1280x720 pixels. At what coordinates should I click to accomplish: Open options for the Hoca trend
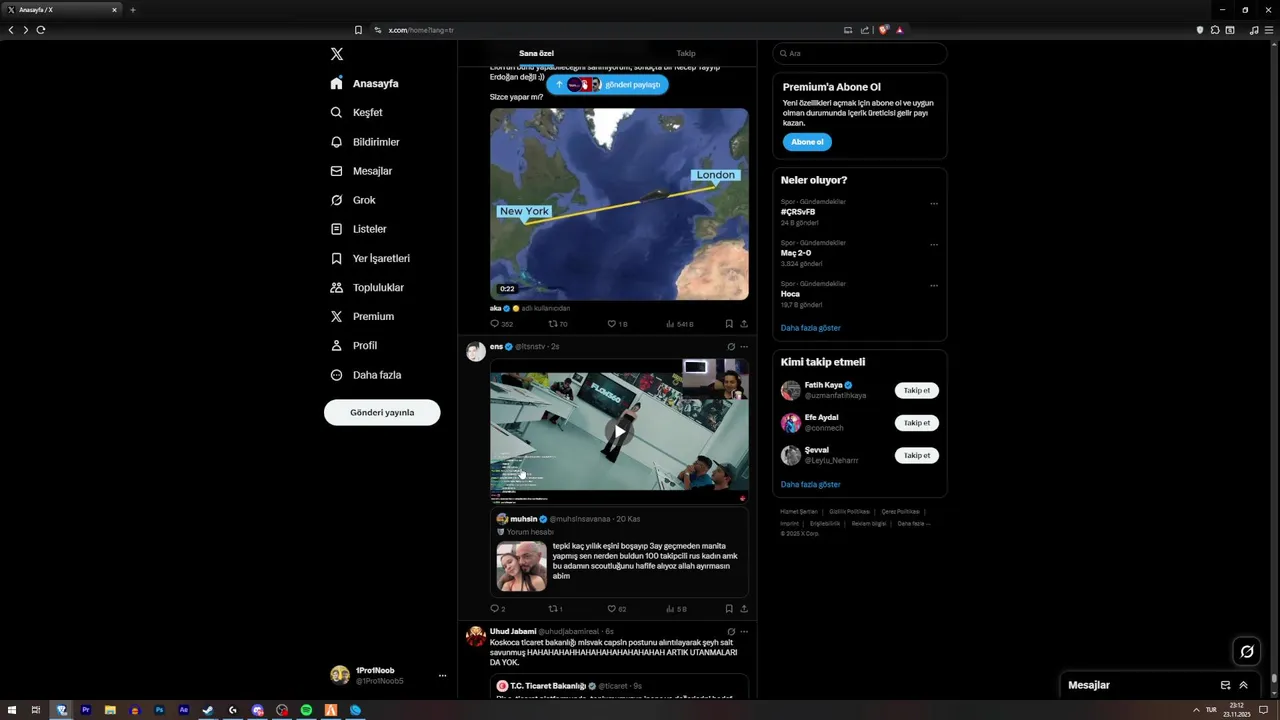coord(934,286)
